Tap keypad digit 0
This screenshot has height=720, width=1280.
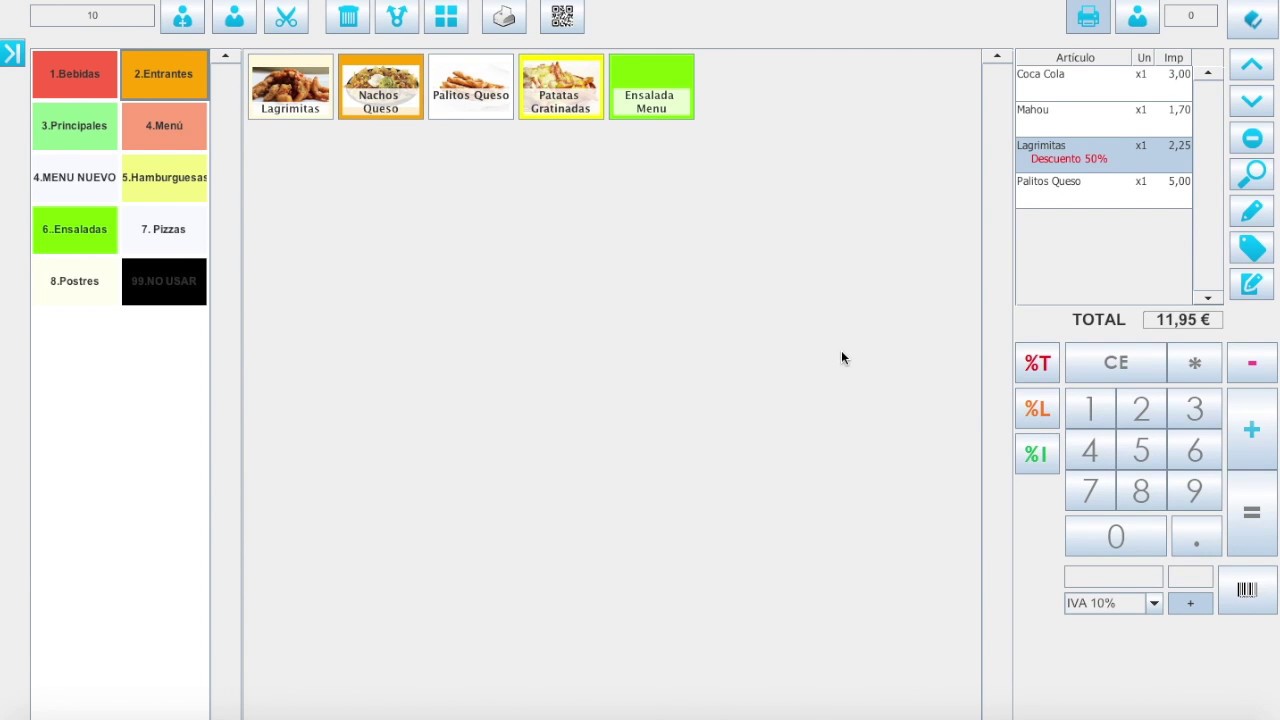coord(1116,537)
